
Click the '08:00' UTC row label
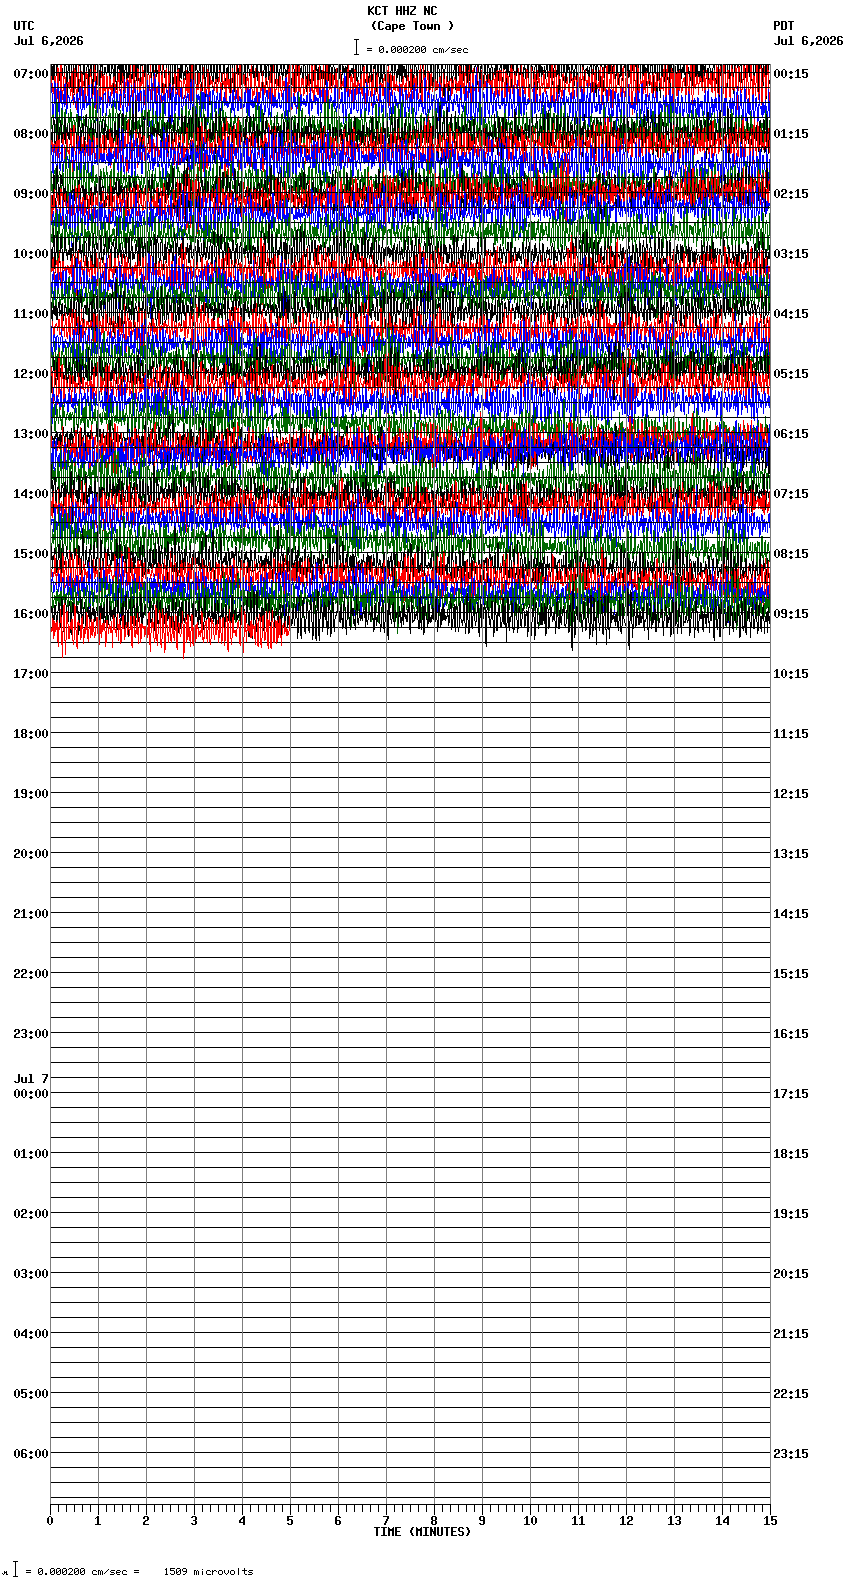click(31, 134)
